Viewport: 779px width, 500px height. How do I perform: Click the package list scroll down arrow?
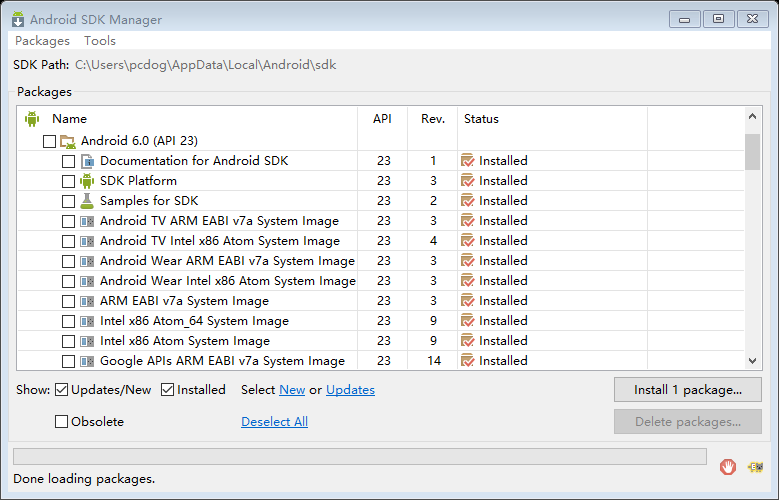[752, 361]
